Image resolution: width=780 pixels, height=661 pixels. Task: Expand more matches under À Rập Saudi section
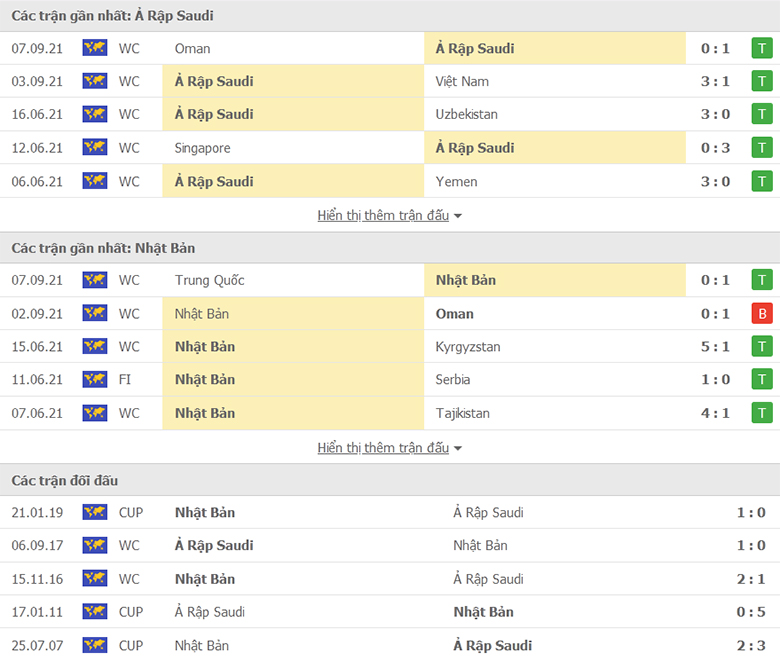(383, 215)
